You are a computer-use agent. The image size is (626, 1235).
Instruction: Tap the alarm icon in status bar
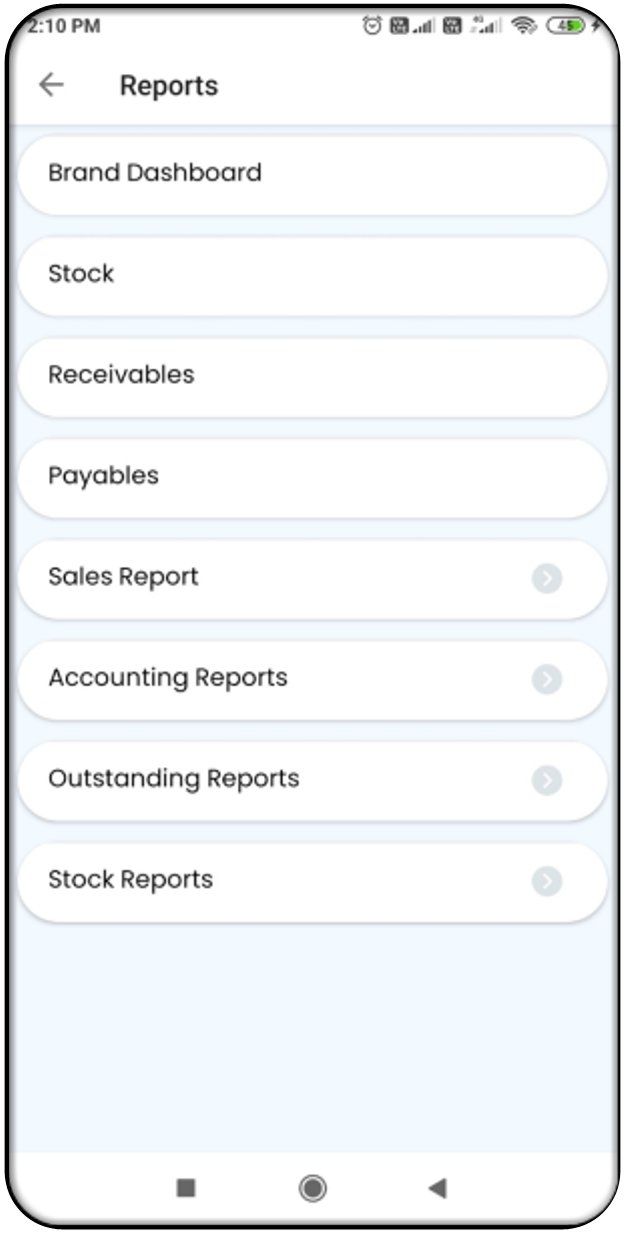pos(372,27)
